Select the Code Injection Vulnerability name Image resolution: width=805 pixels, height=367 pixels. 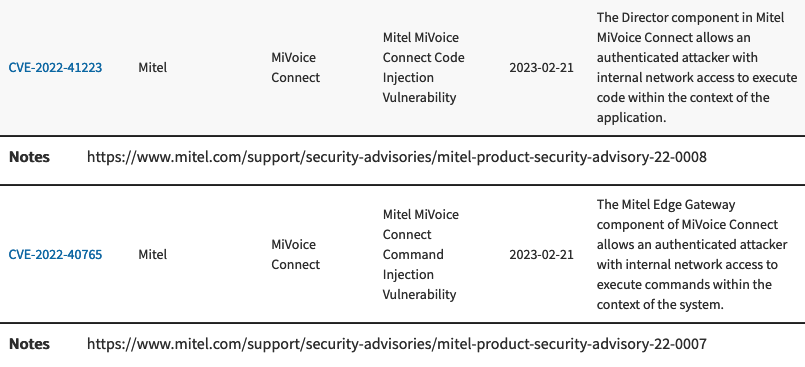[424, 67]
